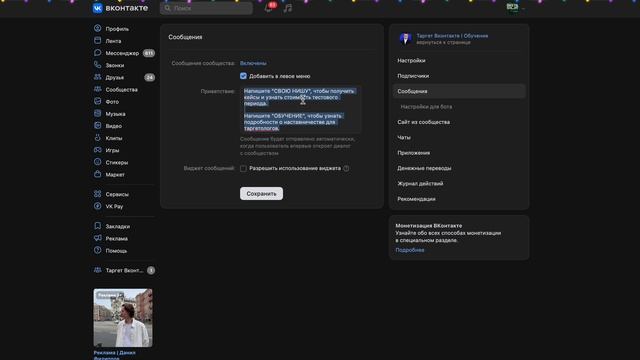This screenshot has height=360, width=640.
Task: Click 'Таргет Вконтакте | Обучение' community link
Action: (x=452, y=36)
